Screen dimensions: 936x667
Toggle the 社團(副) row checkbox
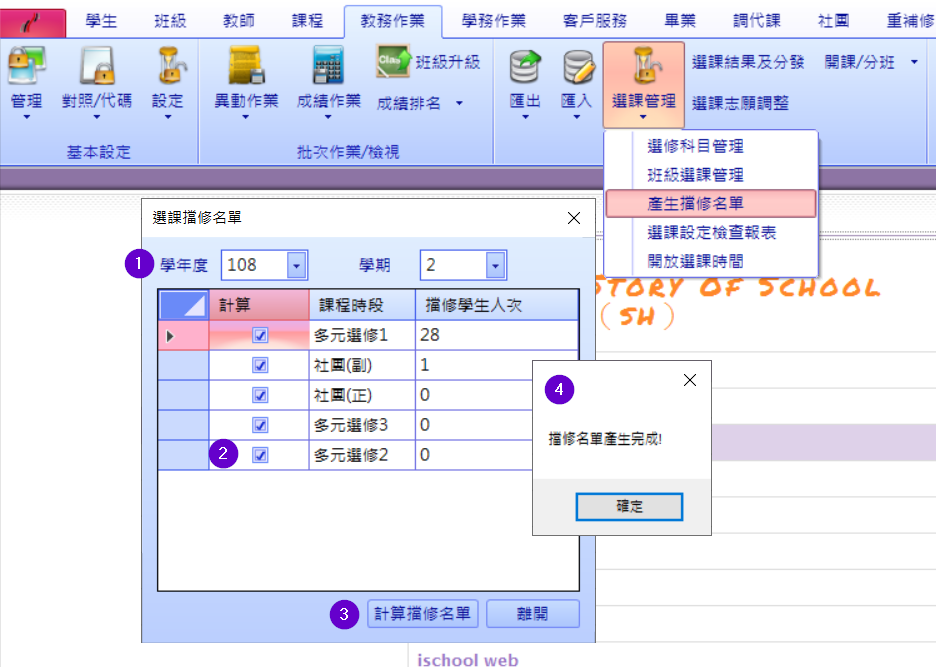click(260, 366)
